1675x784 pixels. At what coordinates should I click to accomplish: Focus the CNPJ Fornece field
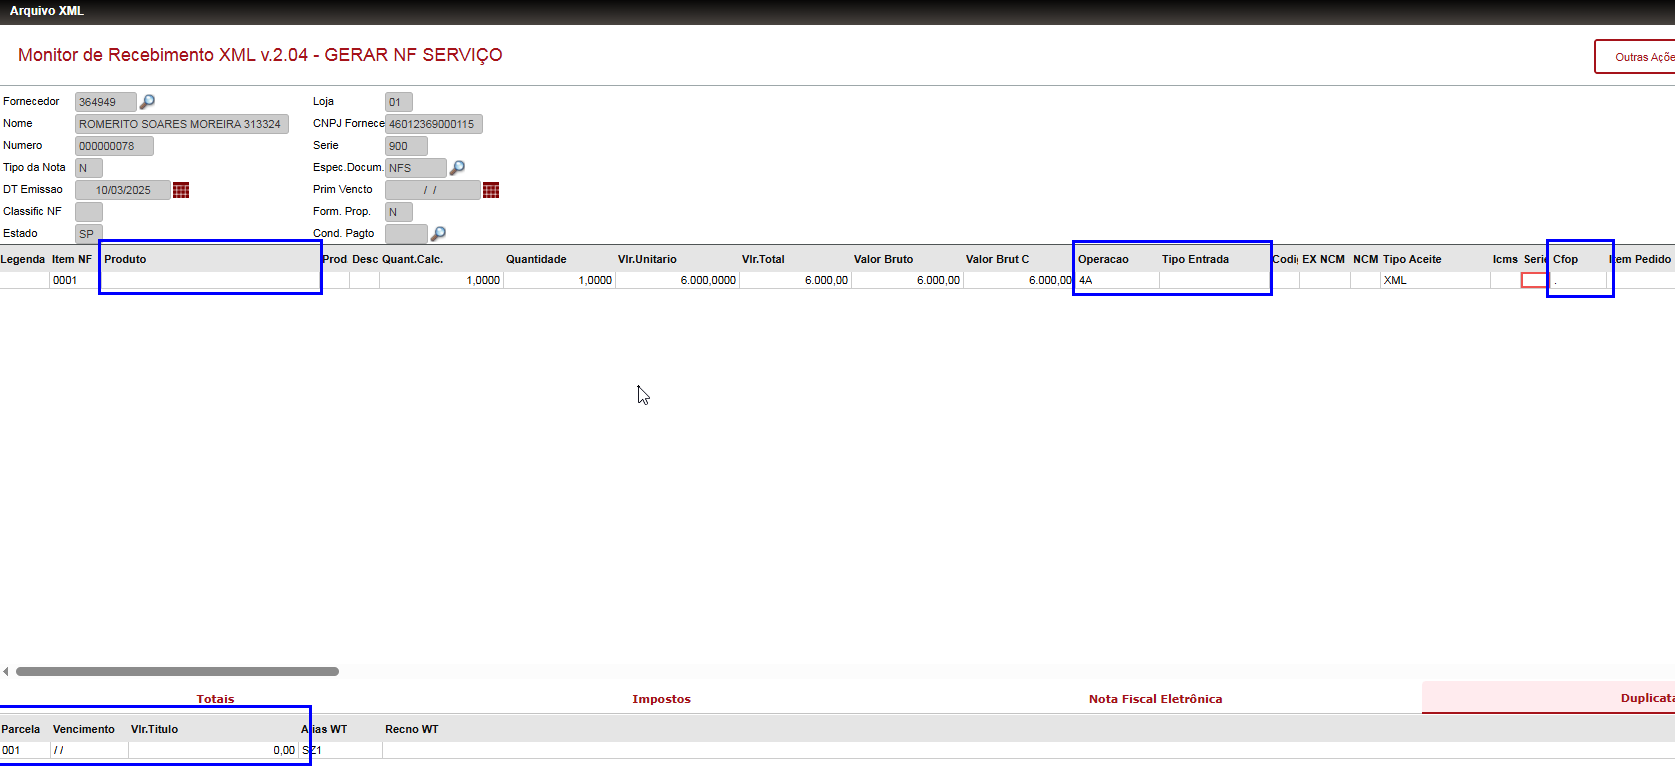pyautogui.click(x=434, y=124)
